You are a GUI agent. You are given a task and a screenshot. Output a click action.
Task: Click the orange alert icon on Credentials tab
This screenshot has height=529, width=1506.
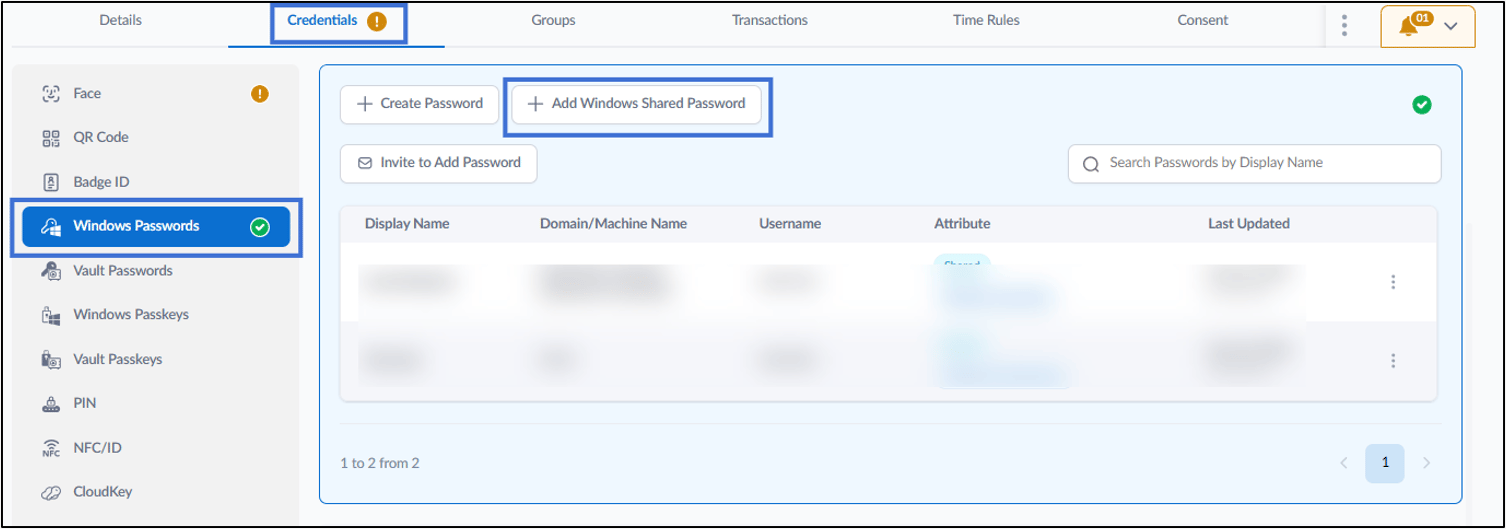377,21
